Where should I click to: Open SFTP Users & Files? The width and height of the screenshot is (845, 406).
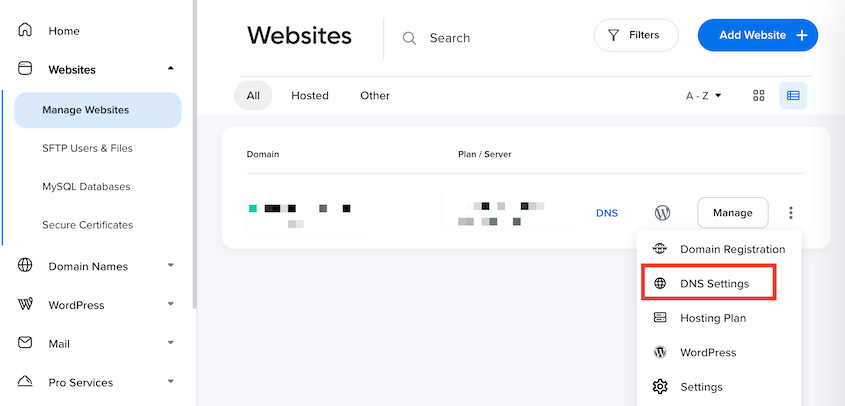87,148
